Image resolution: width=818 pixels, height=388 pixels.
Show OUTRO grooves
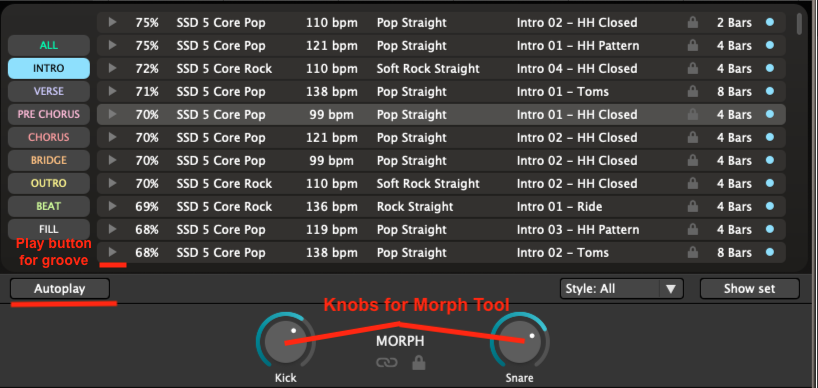point(49,183)
